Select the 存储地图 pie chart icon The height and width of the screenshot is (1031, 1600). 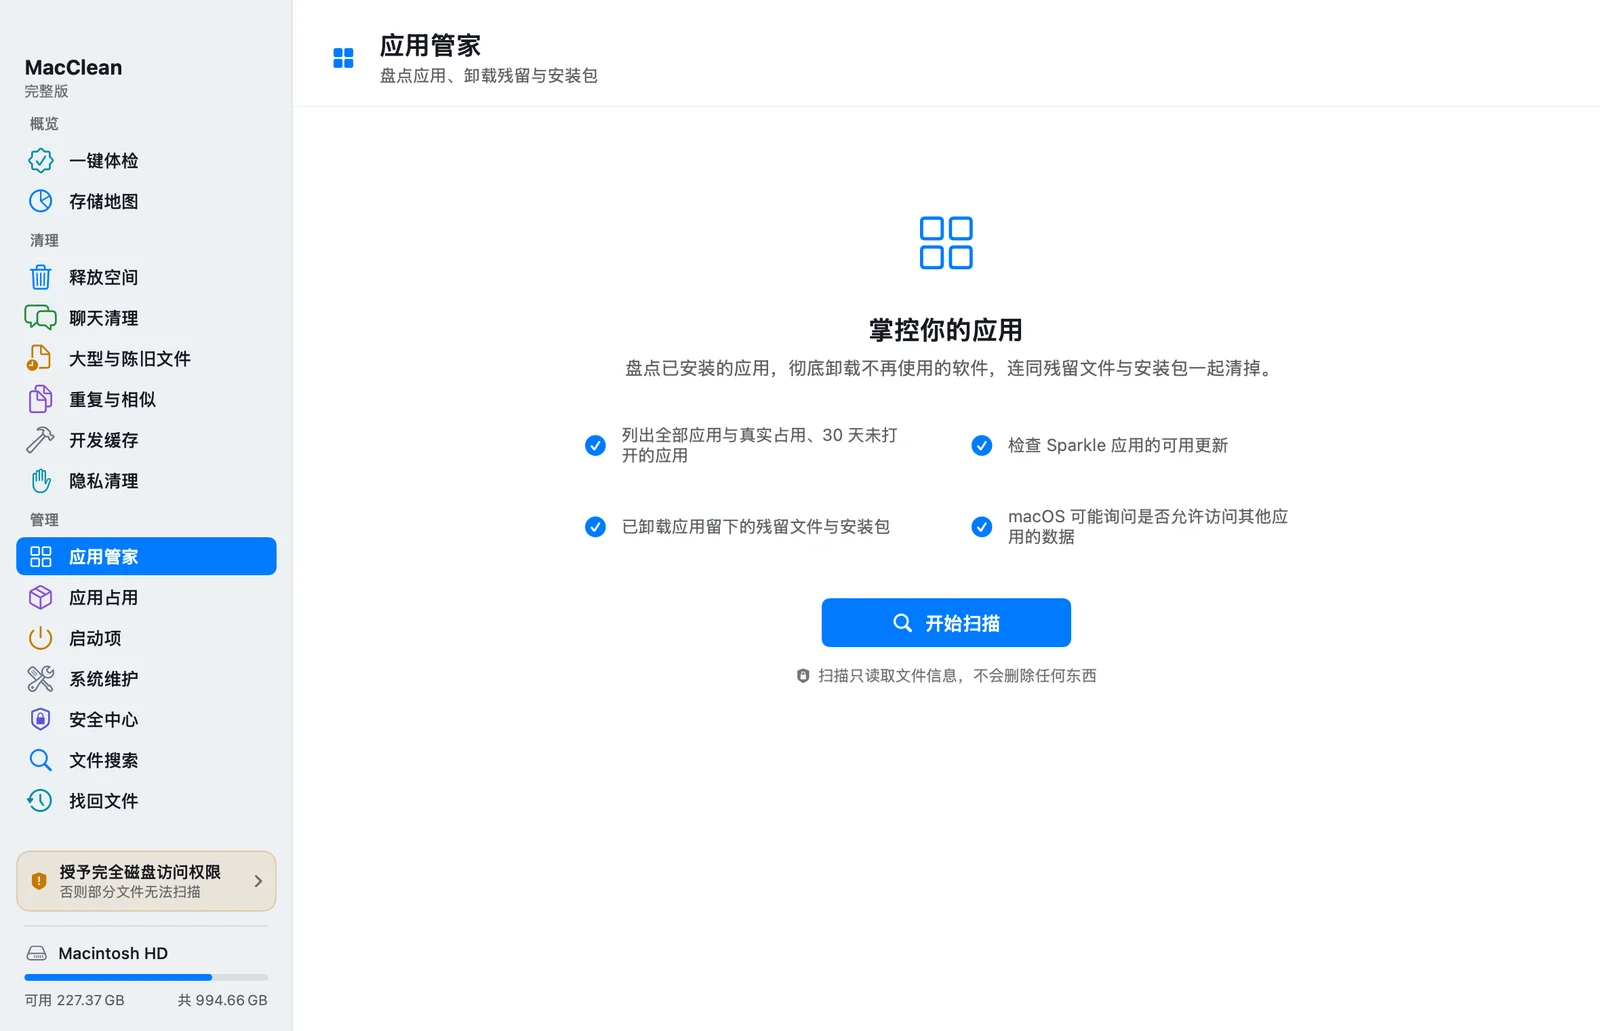(x=40, y=201)
